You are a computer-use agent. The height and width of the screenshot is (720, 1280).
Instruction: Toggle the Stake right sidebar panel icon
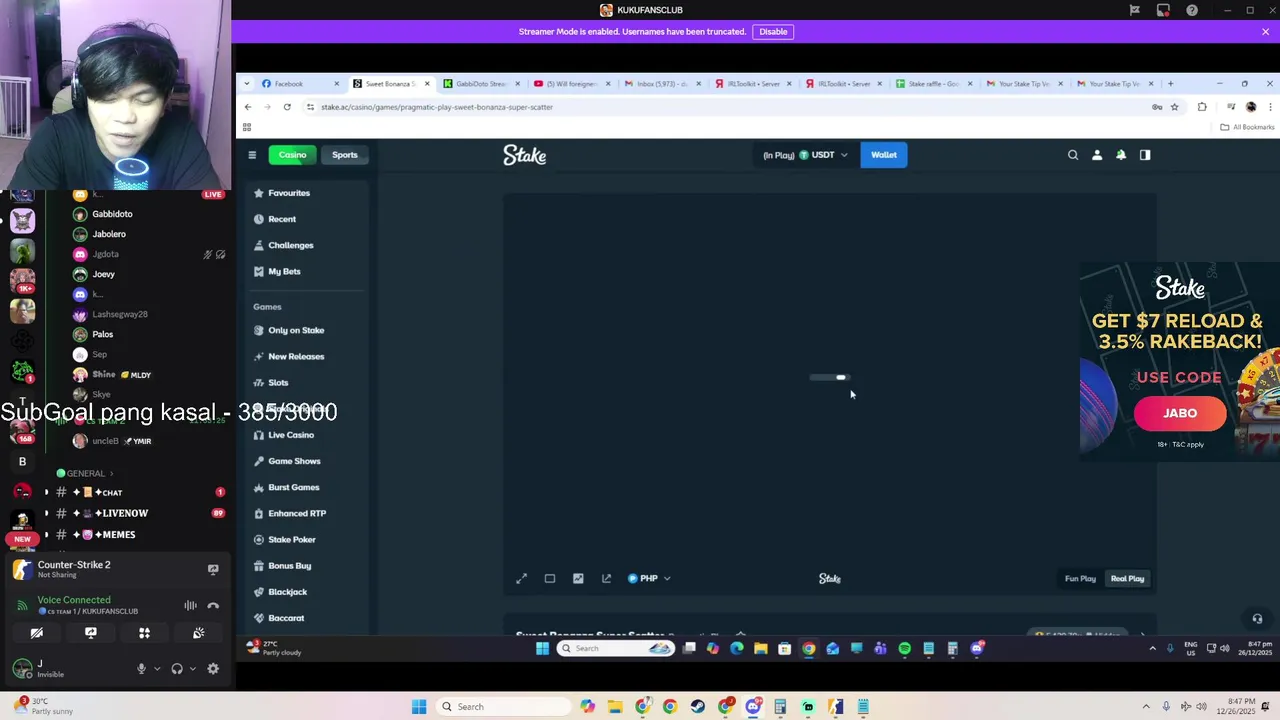point(1145,155)
